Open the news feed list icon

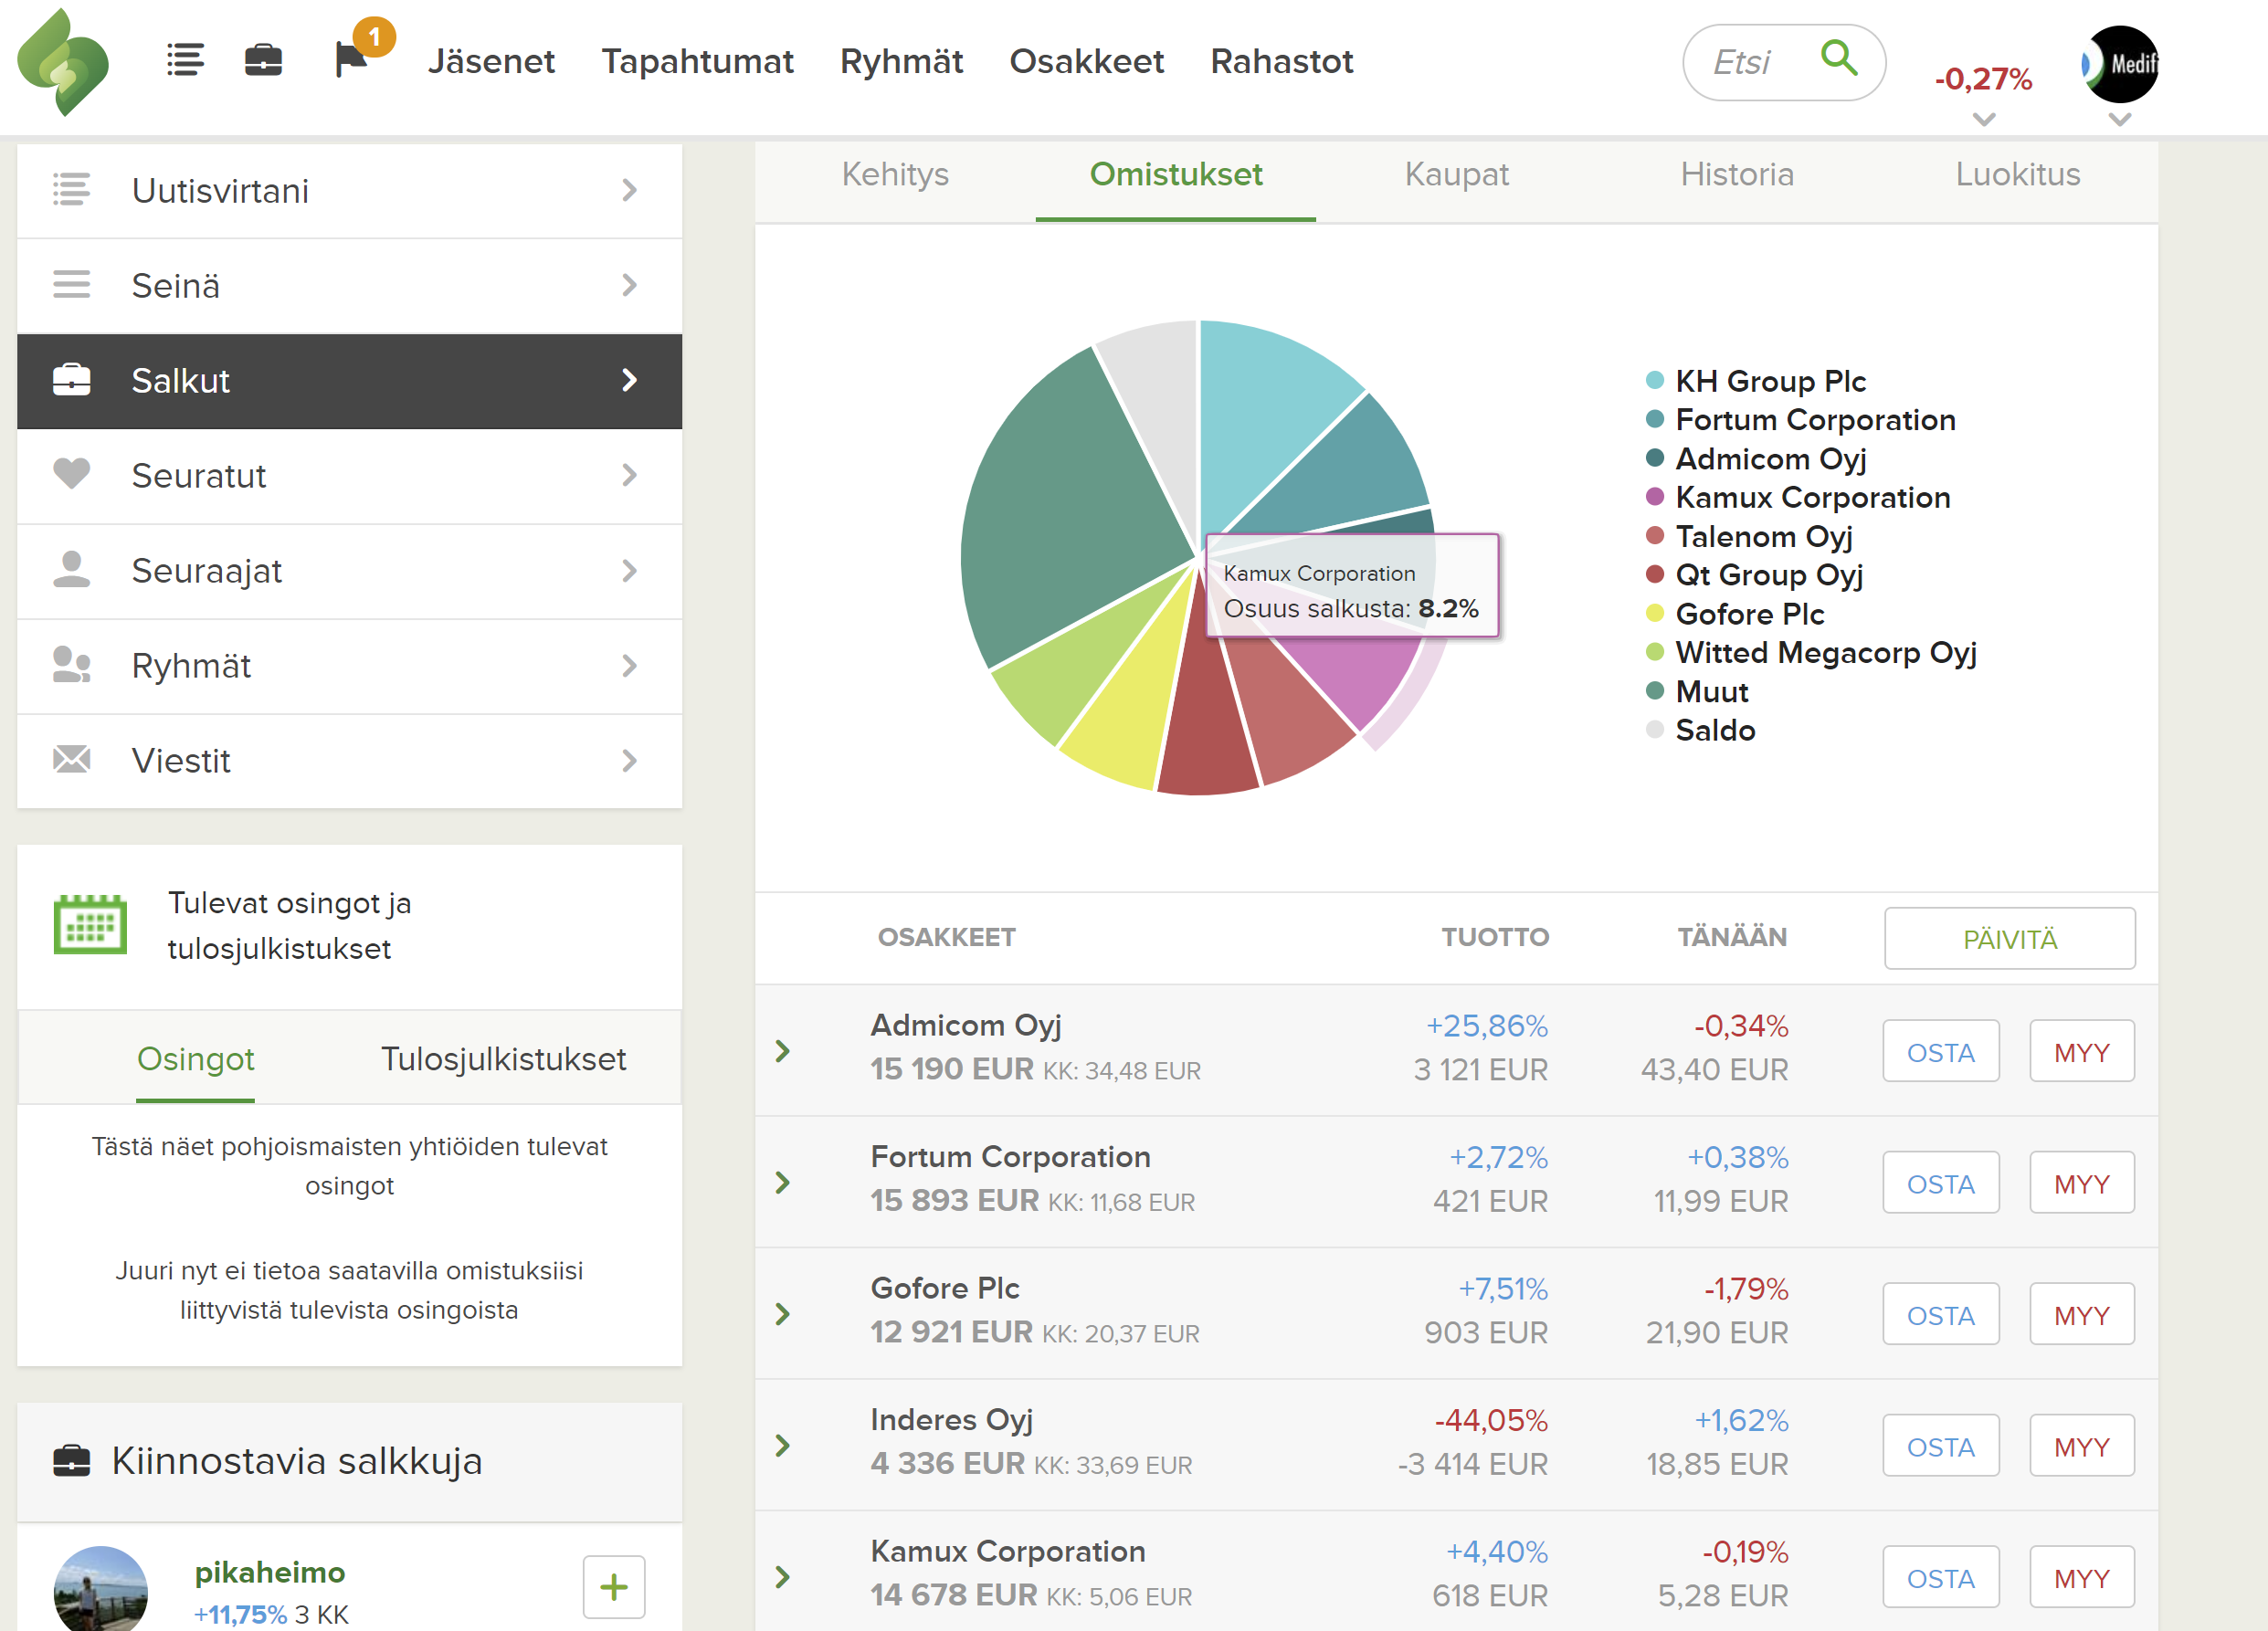click(x=185, y=61)
